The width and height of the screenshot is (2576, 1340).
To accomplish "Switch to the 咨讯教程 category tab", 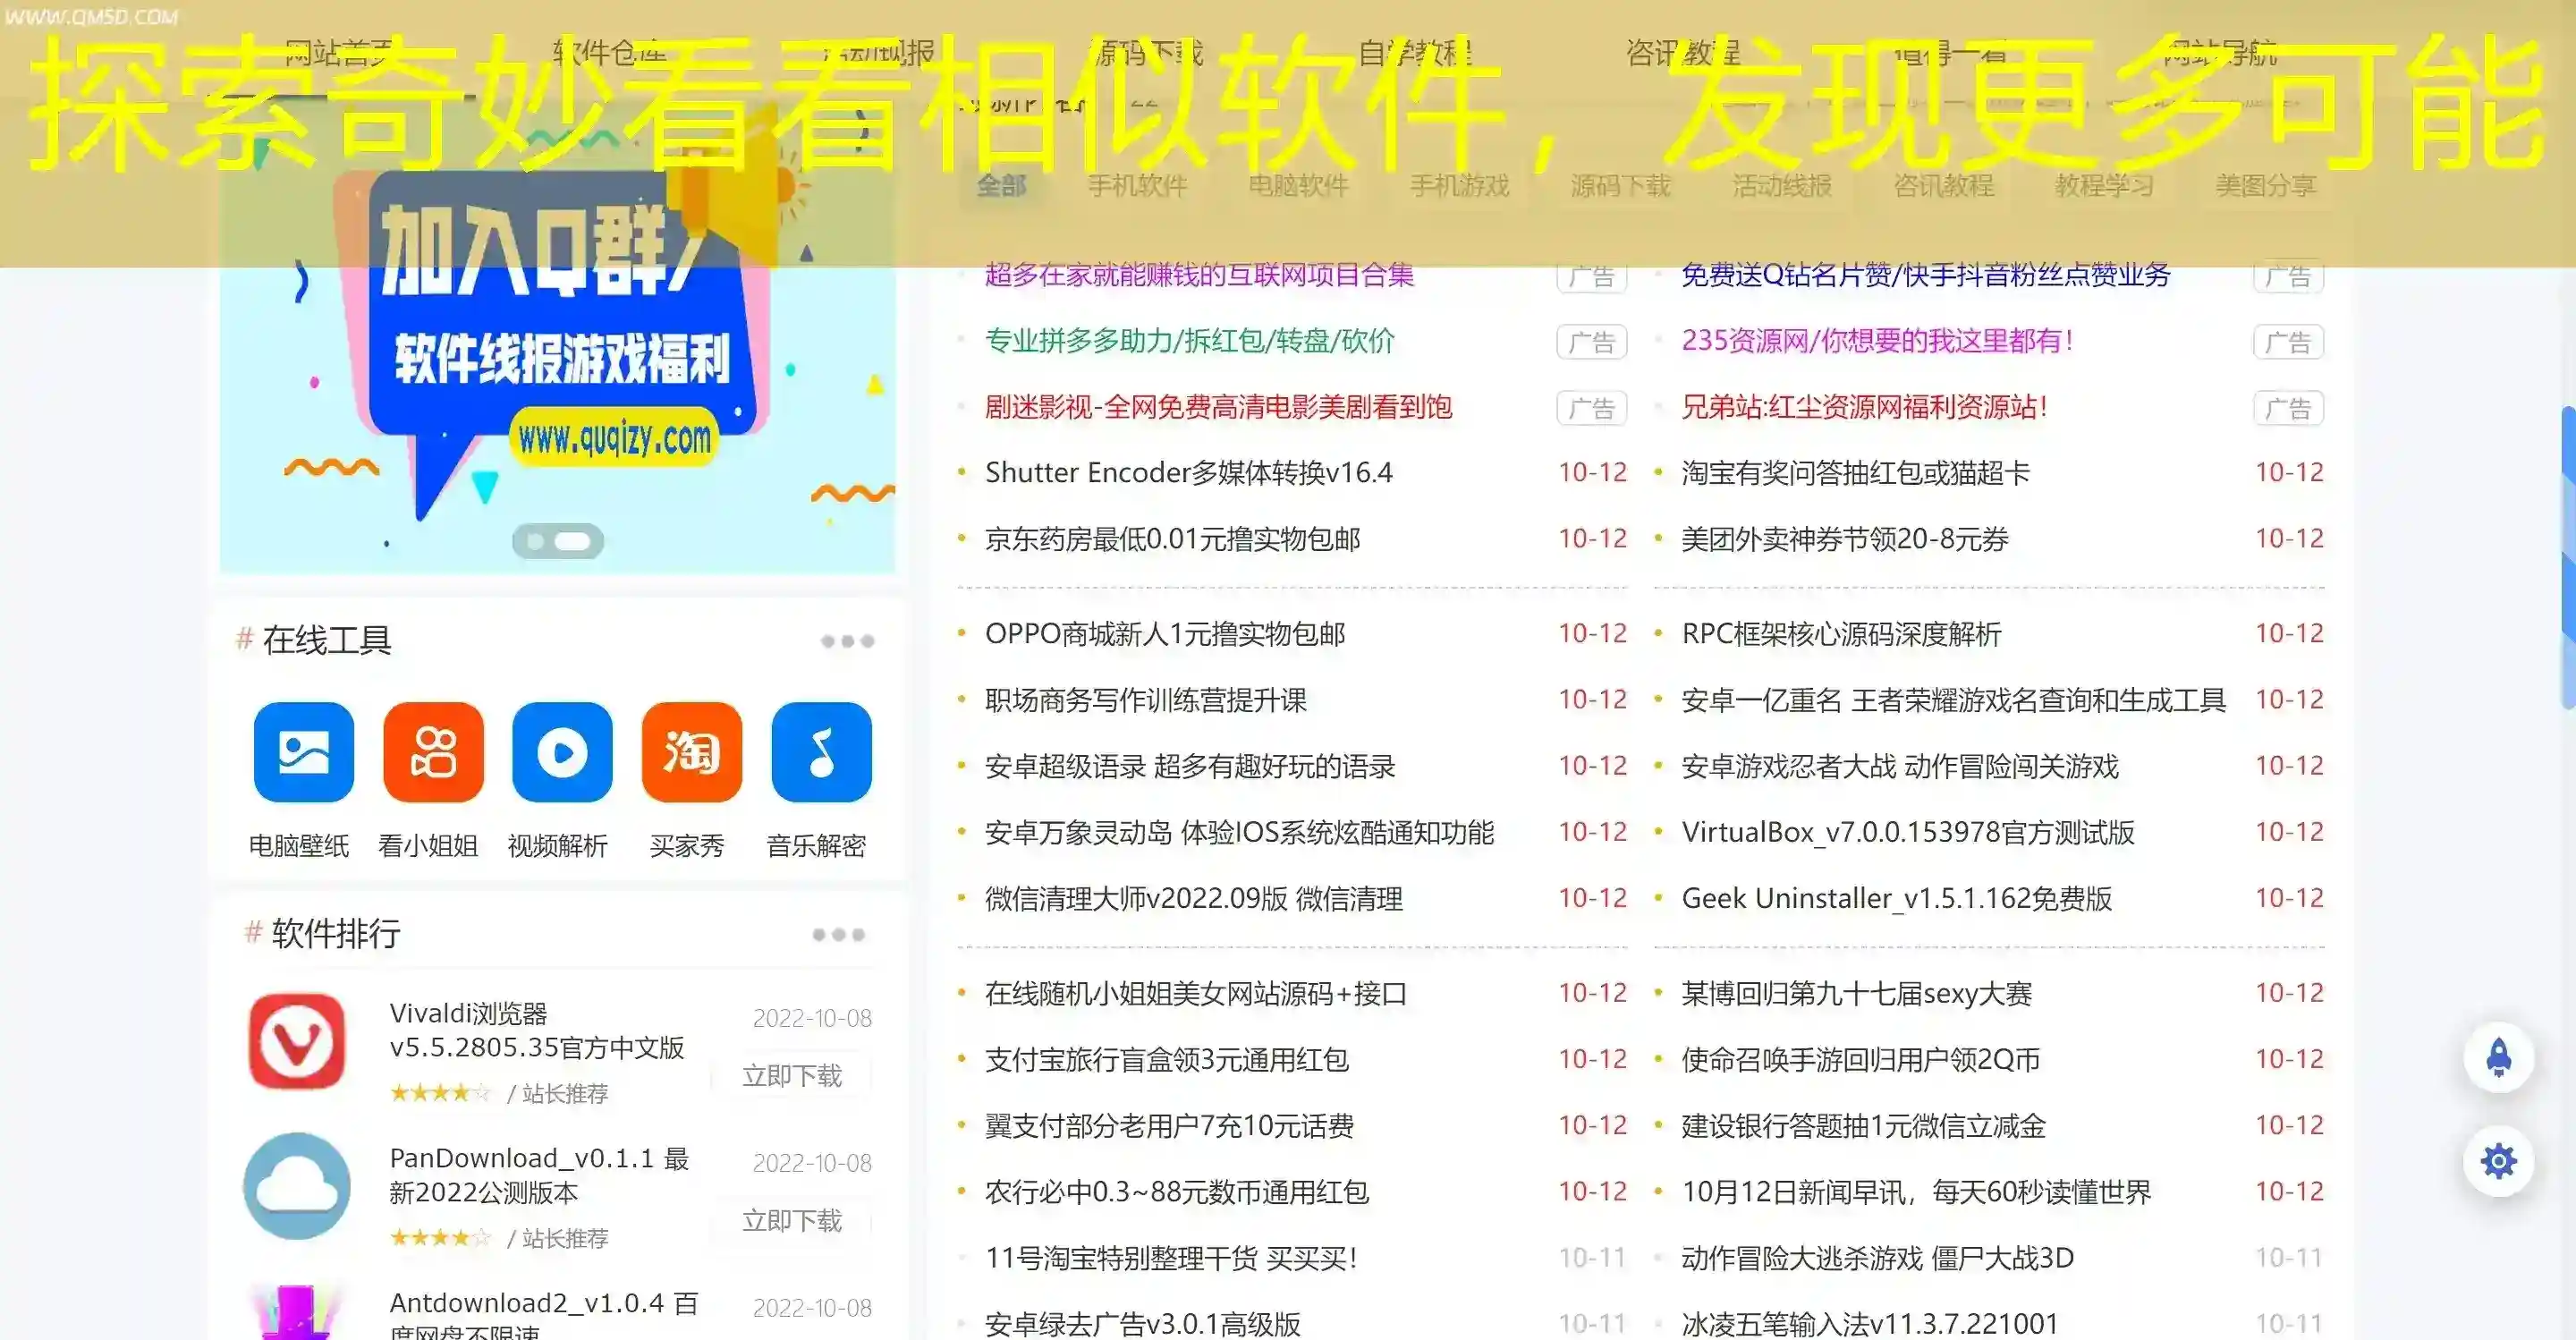I will click(x=1943, y=185).
